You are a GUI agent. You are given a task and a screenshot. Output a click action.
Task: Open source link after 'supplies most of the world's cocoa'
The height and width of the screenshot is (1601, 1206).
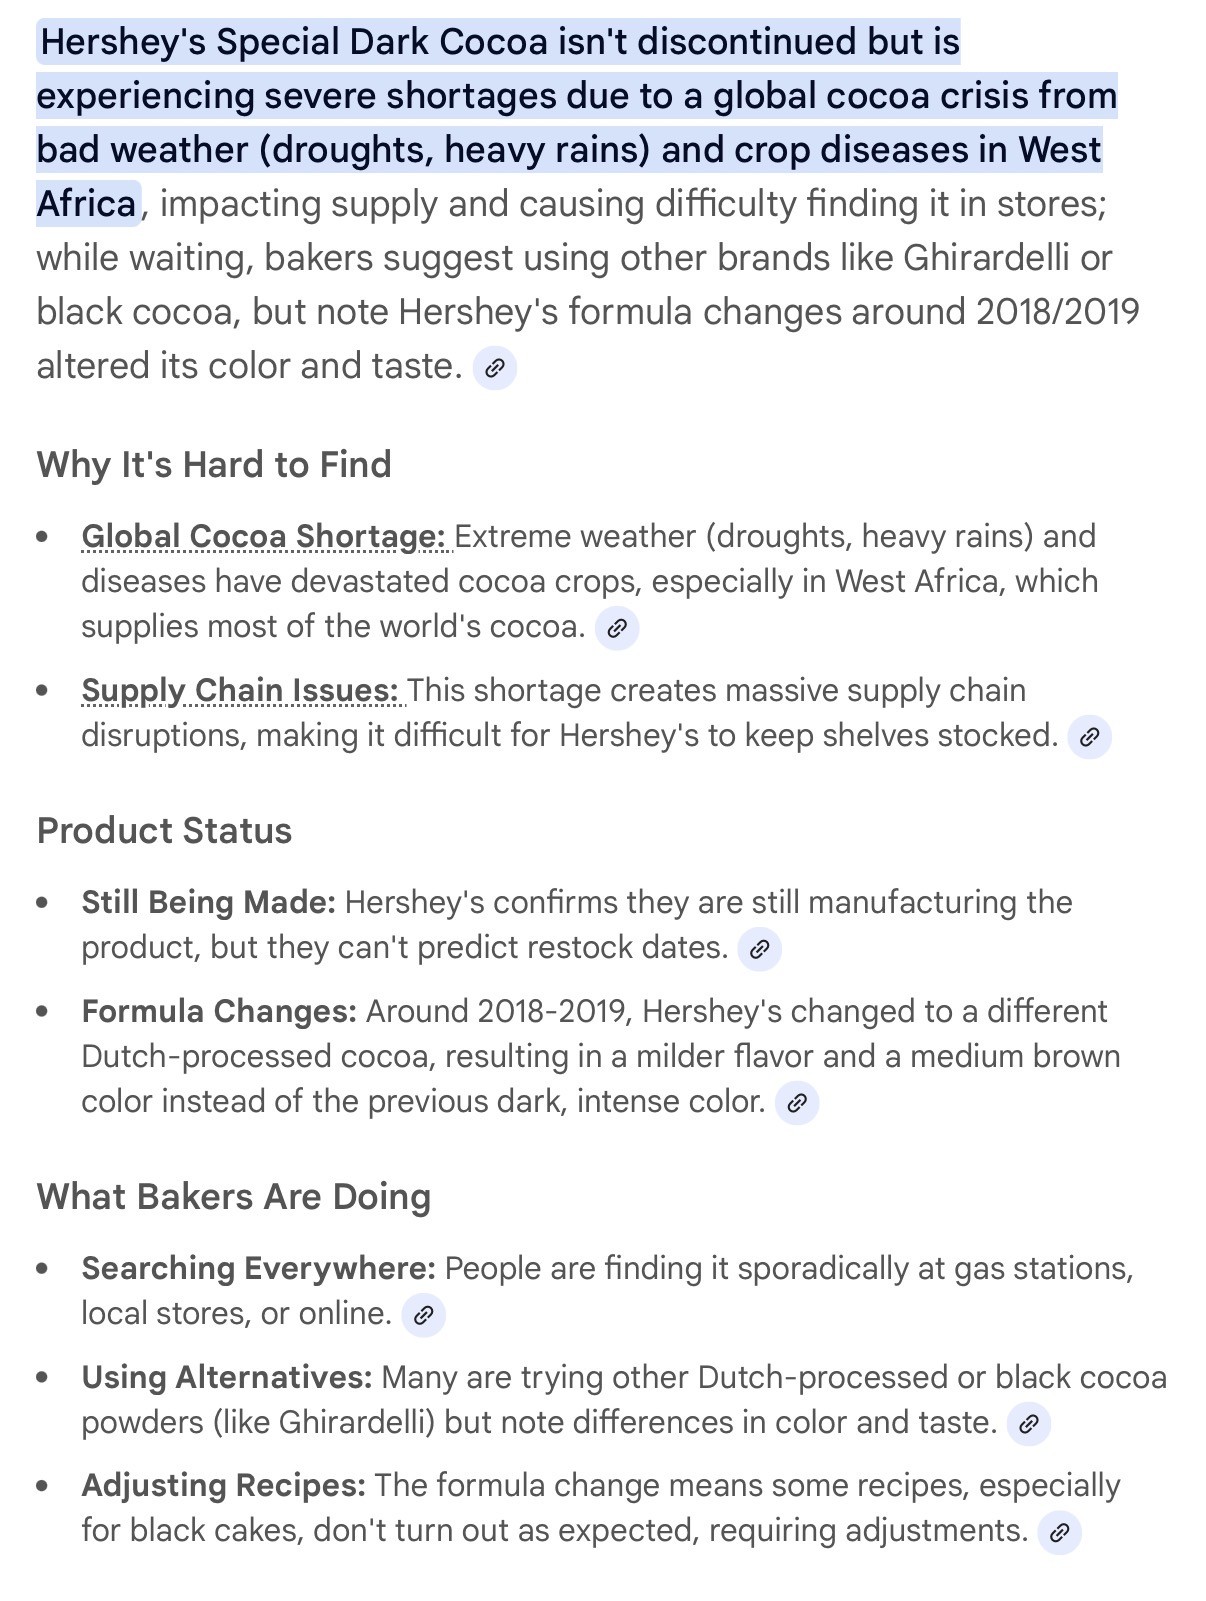tap(617, 628)
